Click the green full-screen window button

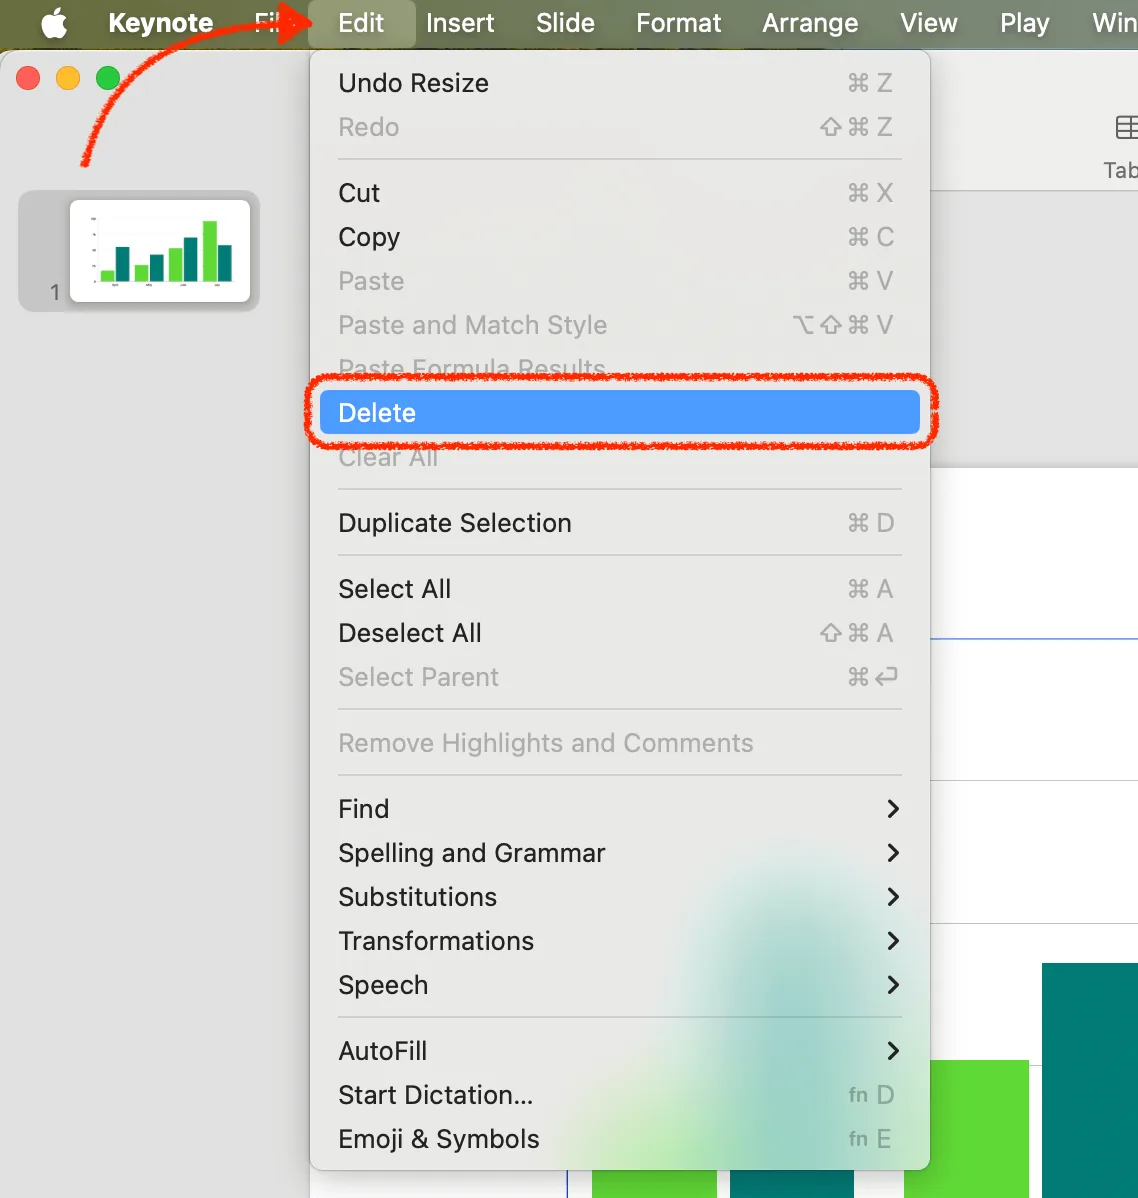pyautogui.click(x=108, y=78)
